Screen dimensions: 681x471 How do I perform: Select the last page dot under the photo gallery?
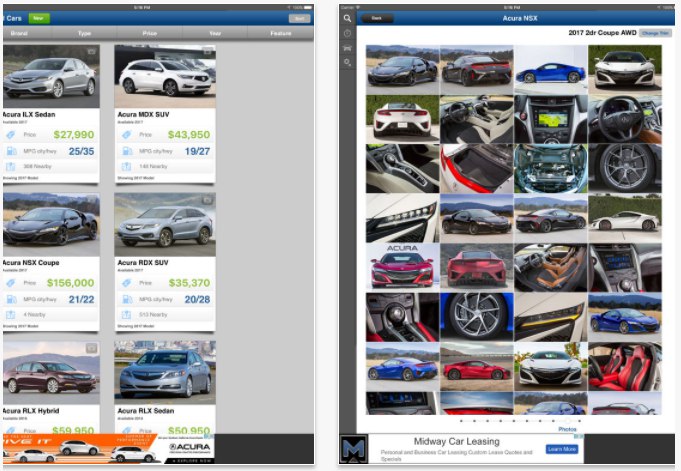coord(579,421)
